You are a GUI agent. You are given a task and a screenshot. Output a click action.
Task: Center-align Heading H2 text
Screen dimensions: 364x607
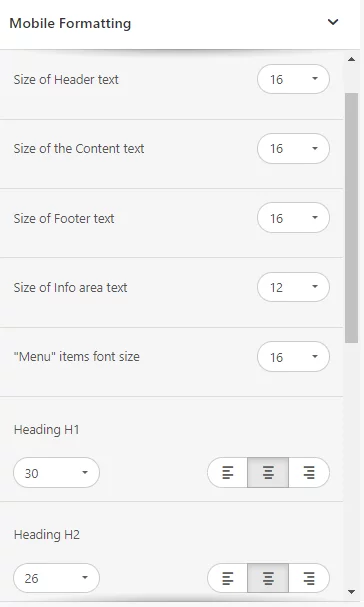(268, 578)
